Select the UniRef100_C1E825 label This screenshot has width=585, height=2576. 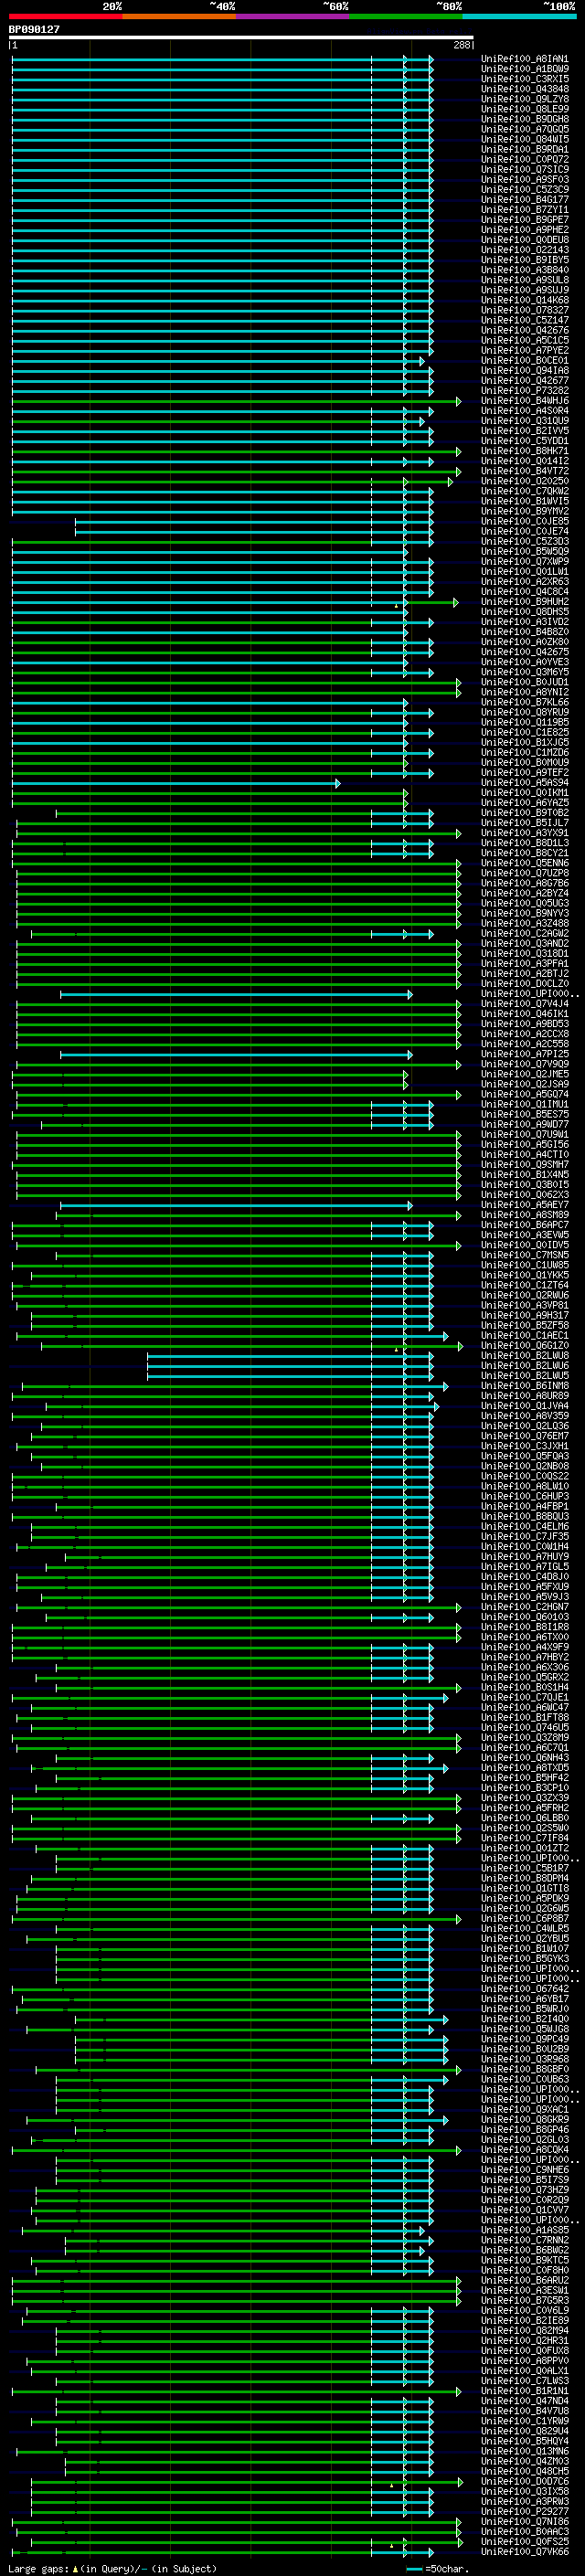coord(525,733)
